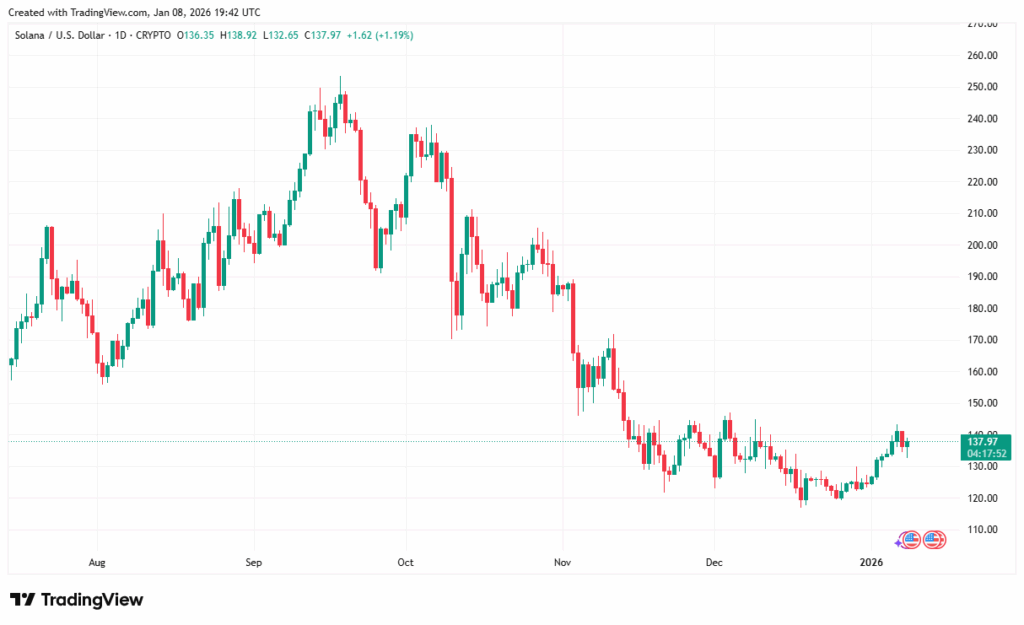Select the Open value 136.35
Viewport: 1024px width, 625px height.
click(195, 35)
